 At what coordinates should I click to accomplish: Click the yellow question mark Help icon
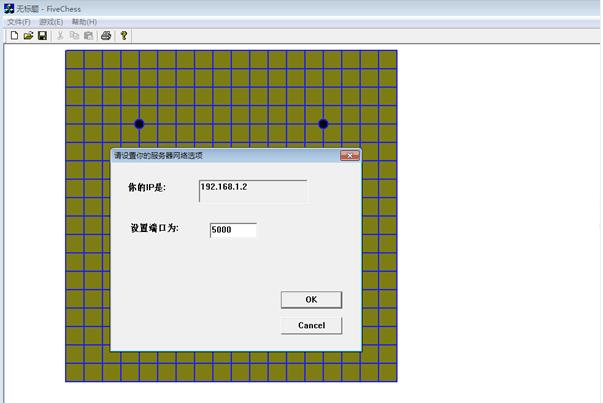[x=124, y=36]
